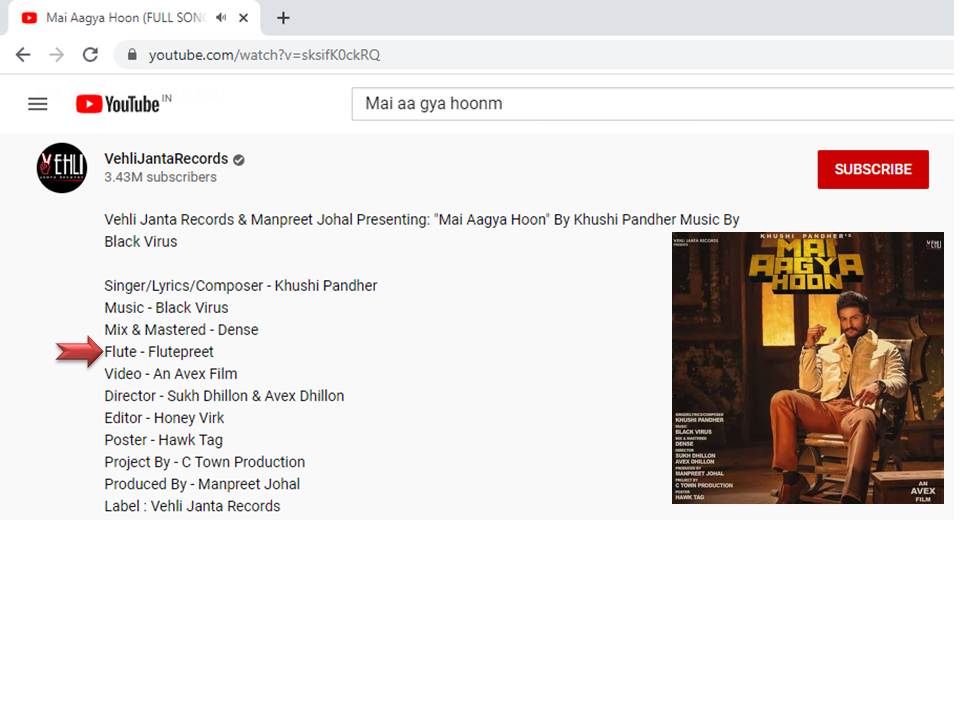Open the VehliJantaRecords channel name link
Image resolution: width=960 pixels, height=720 pixels.
pos(166,159)
